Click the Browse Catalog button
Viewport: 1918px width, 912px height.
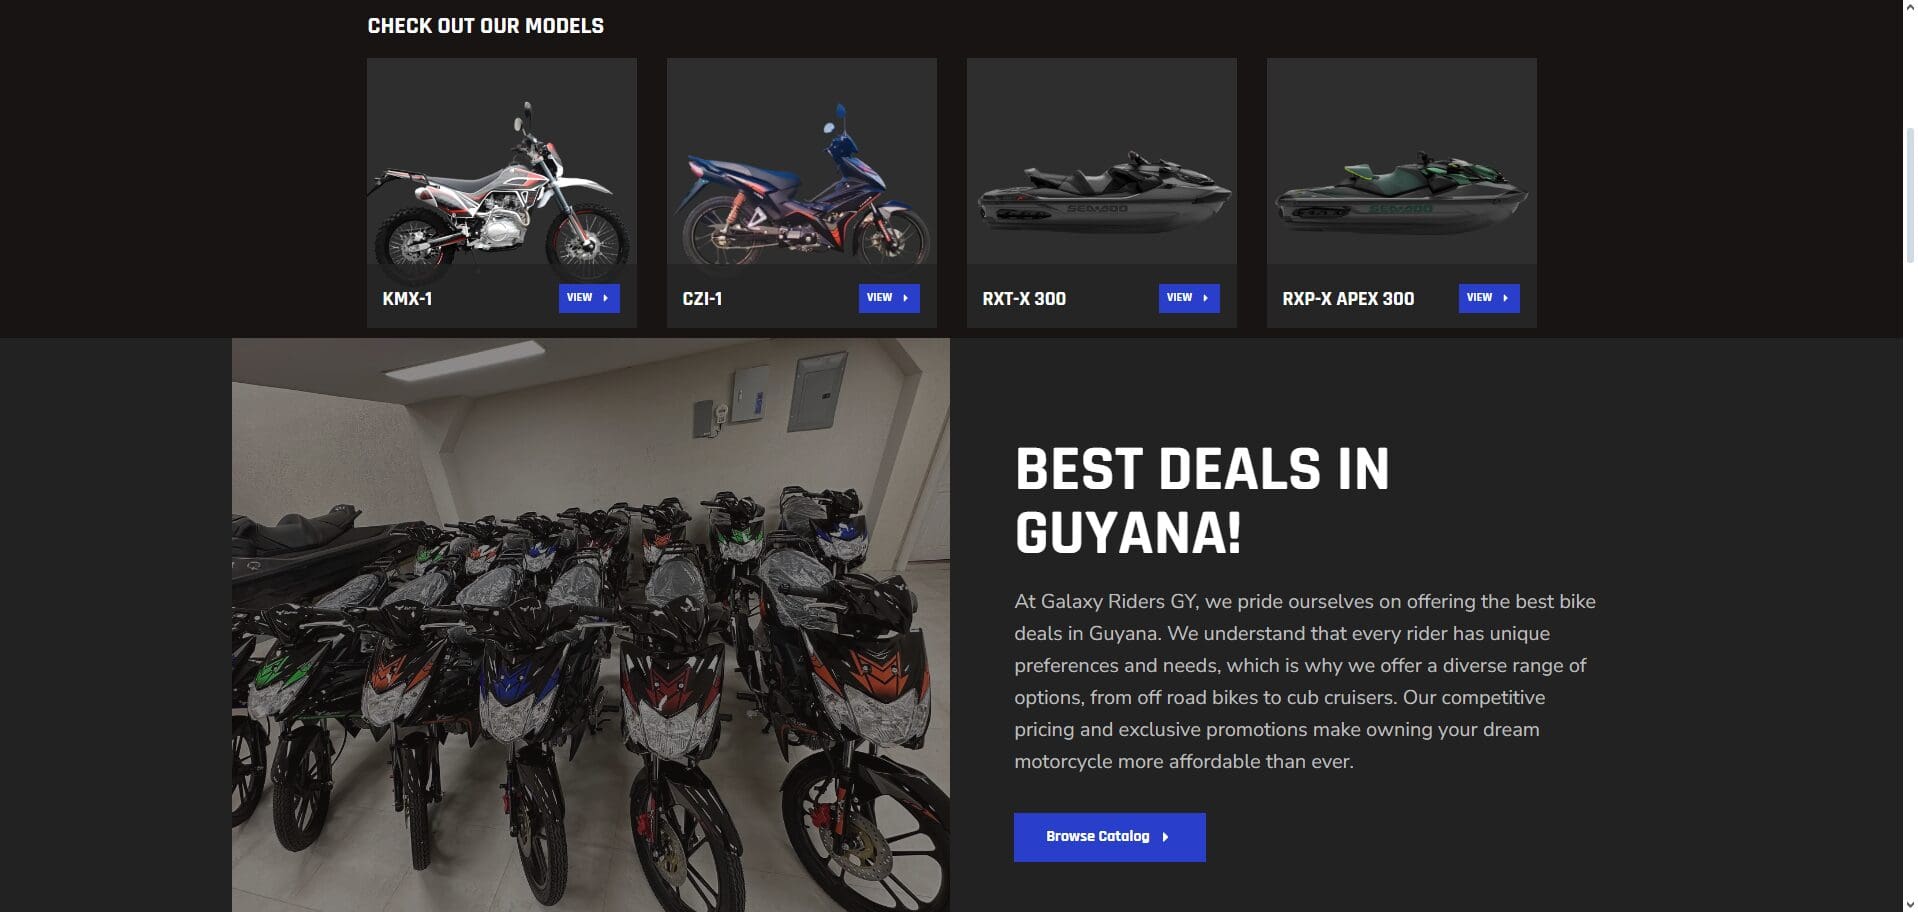(1110, 837)
